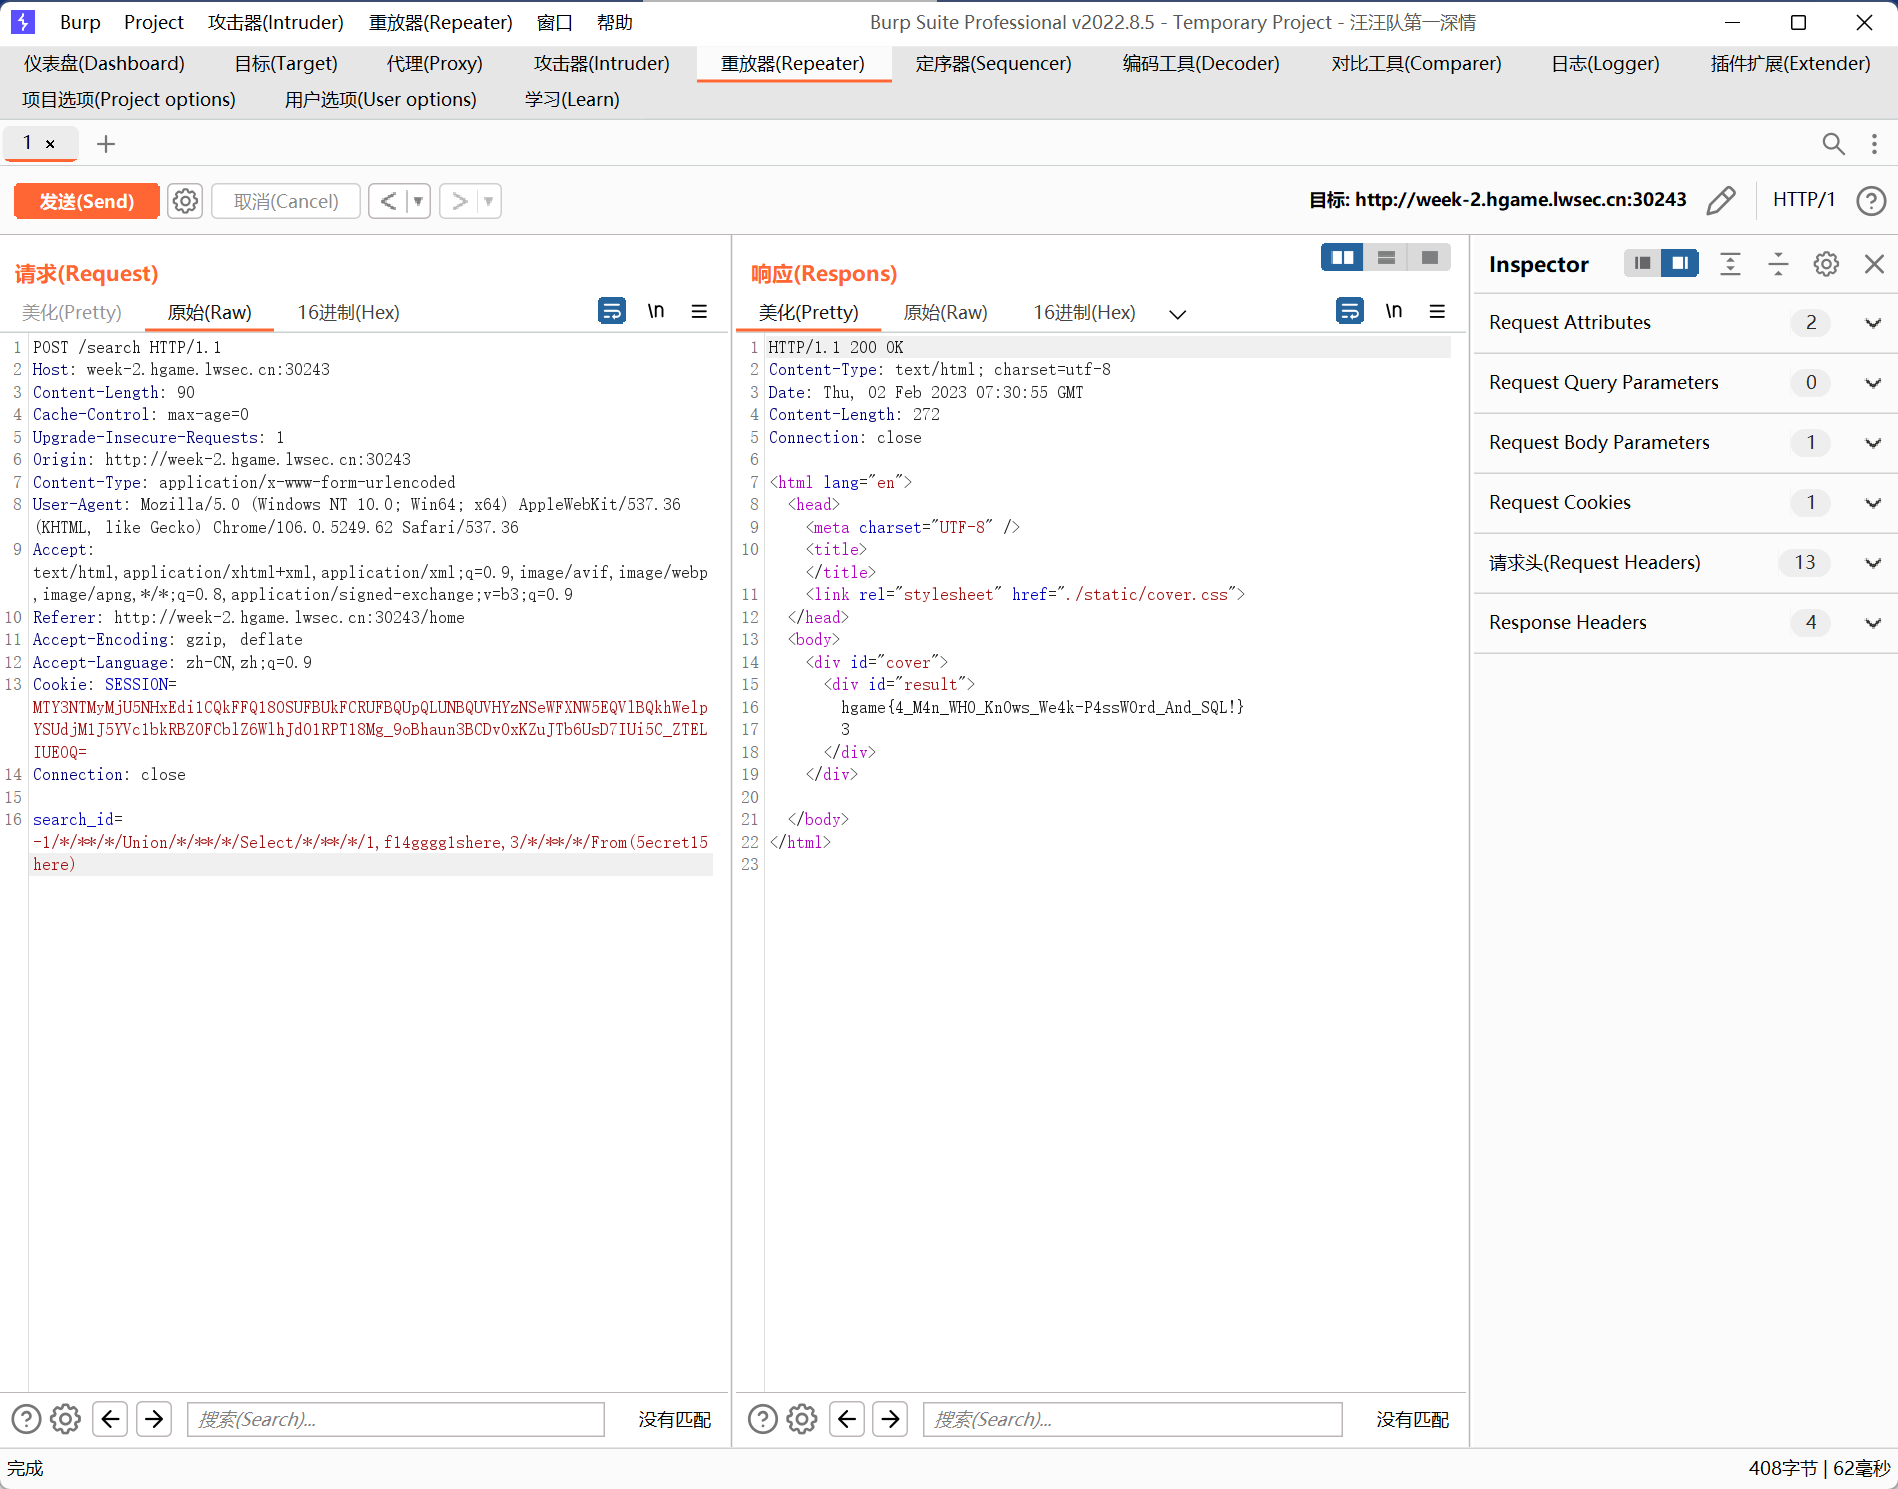Edit the target with the pencil icon
Screen dimensions: 1898x1489
(1721, 200)
